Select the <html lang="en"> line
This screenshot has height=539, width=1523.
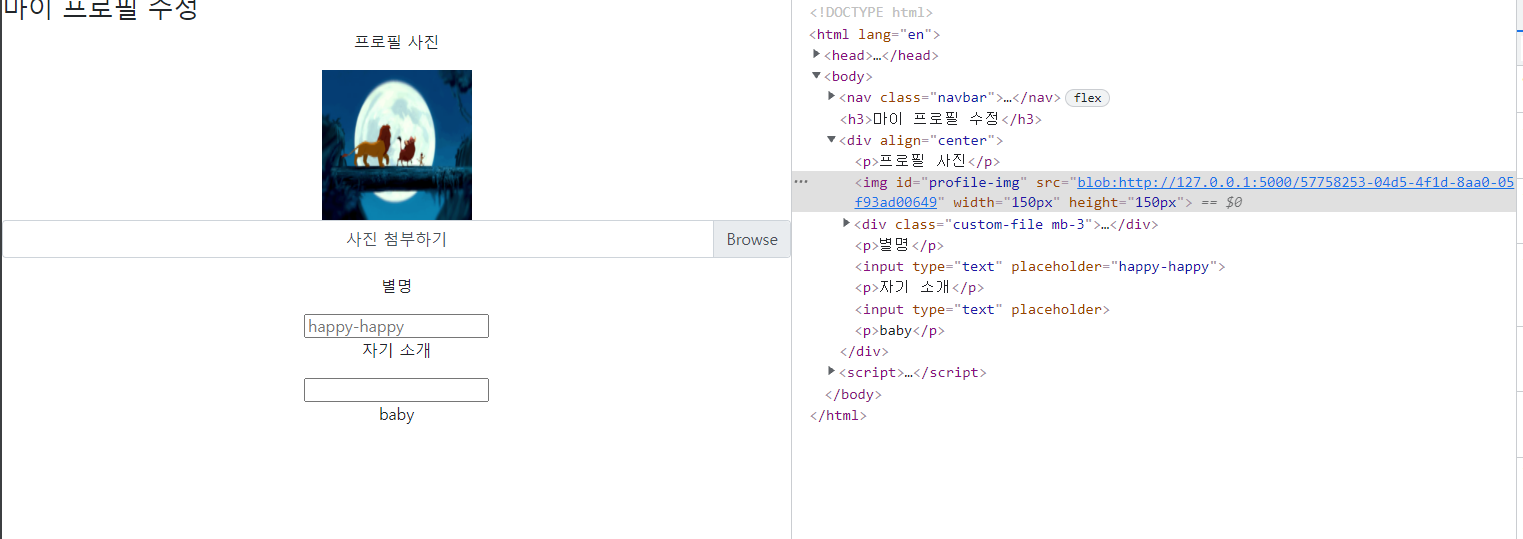tap(874, 34)
